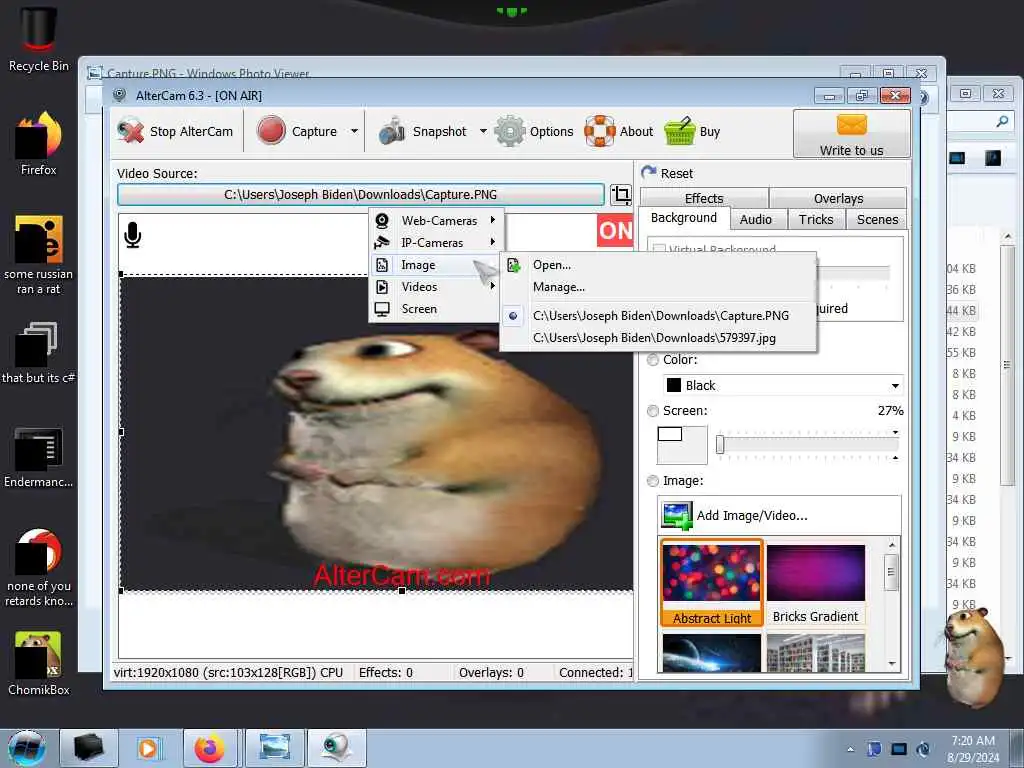
Task: Open the media player taskbar icon
Action: click(148, 748)
